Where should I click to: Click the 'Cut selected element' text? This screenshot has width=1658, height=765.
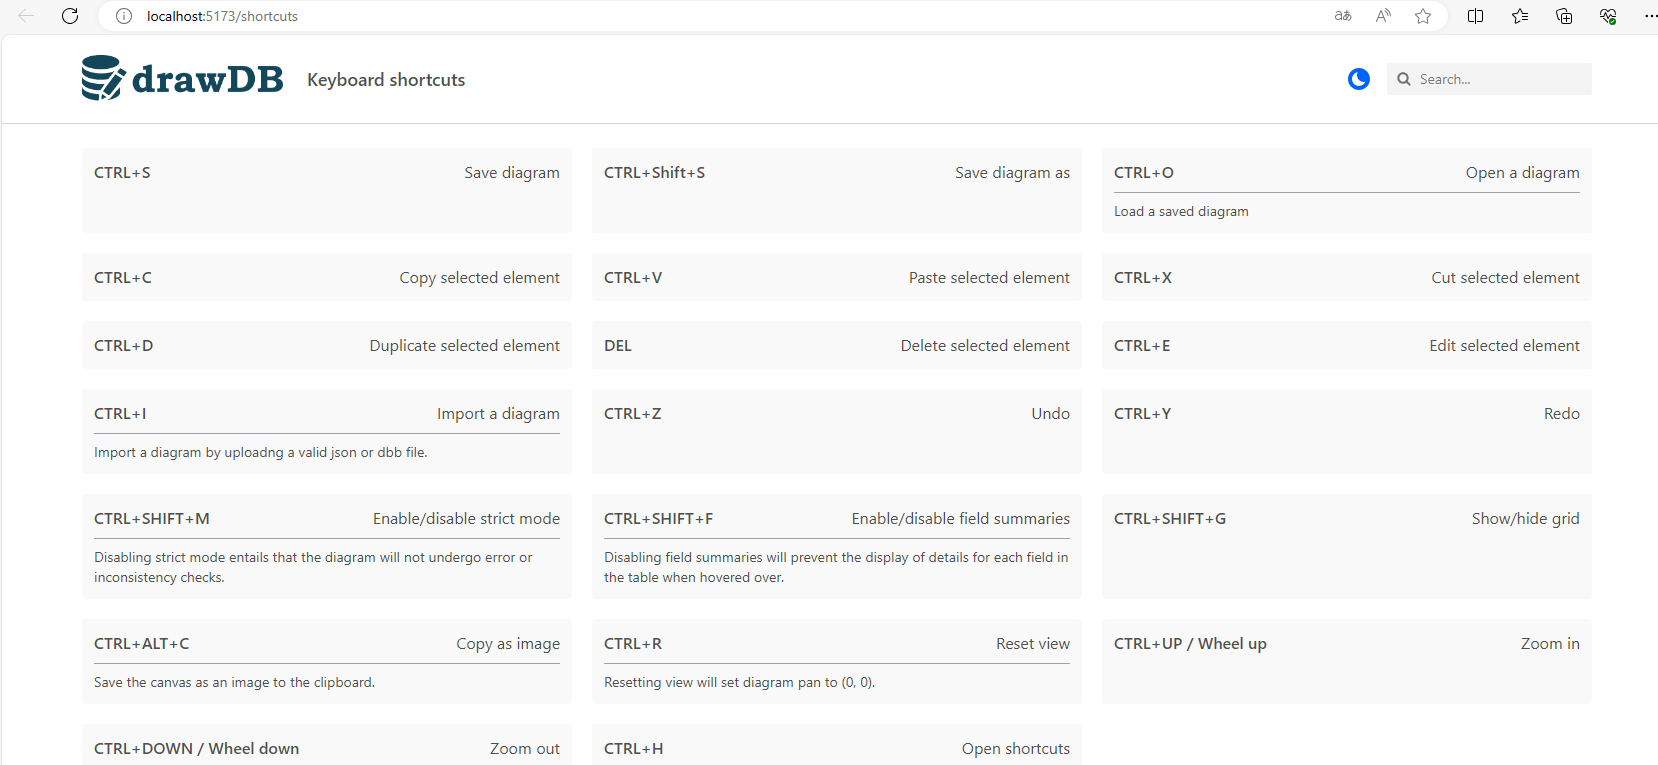point(1505,278)
